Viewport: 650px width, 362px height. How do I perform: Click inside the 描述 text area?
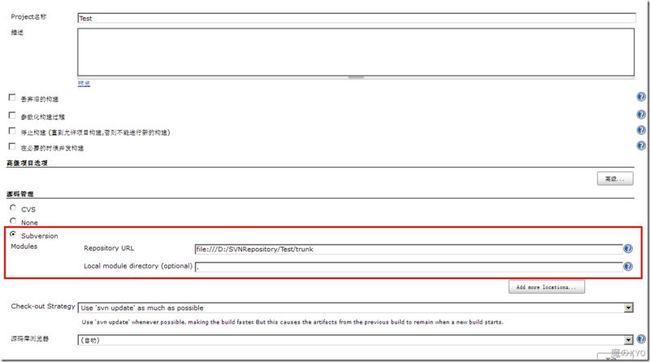(356, 52)
